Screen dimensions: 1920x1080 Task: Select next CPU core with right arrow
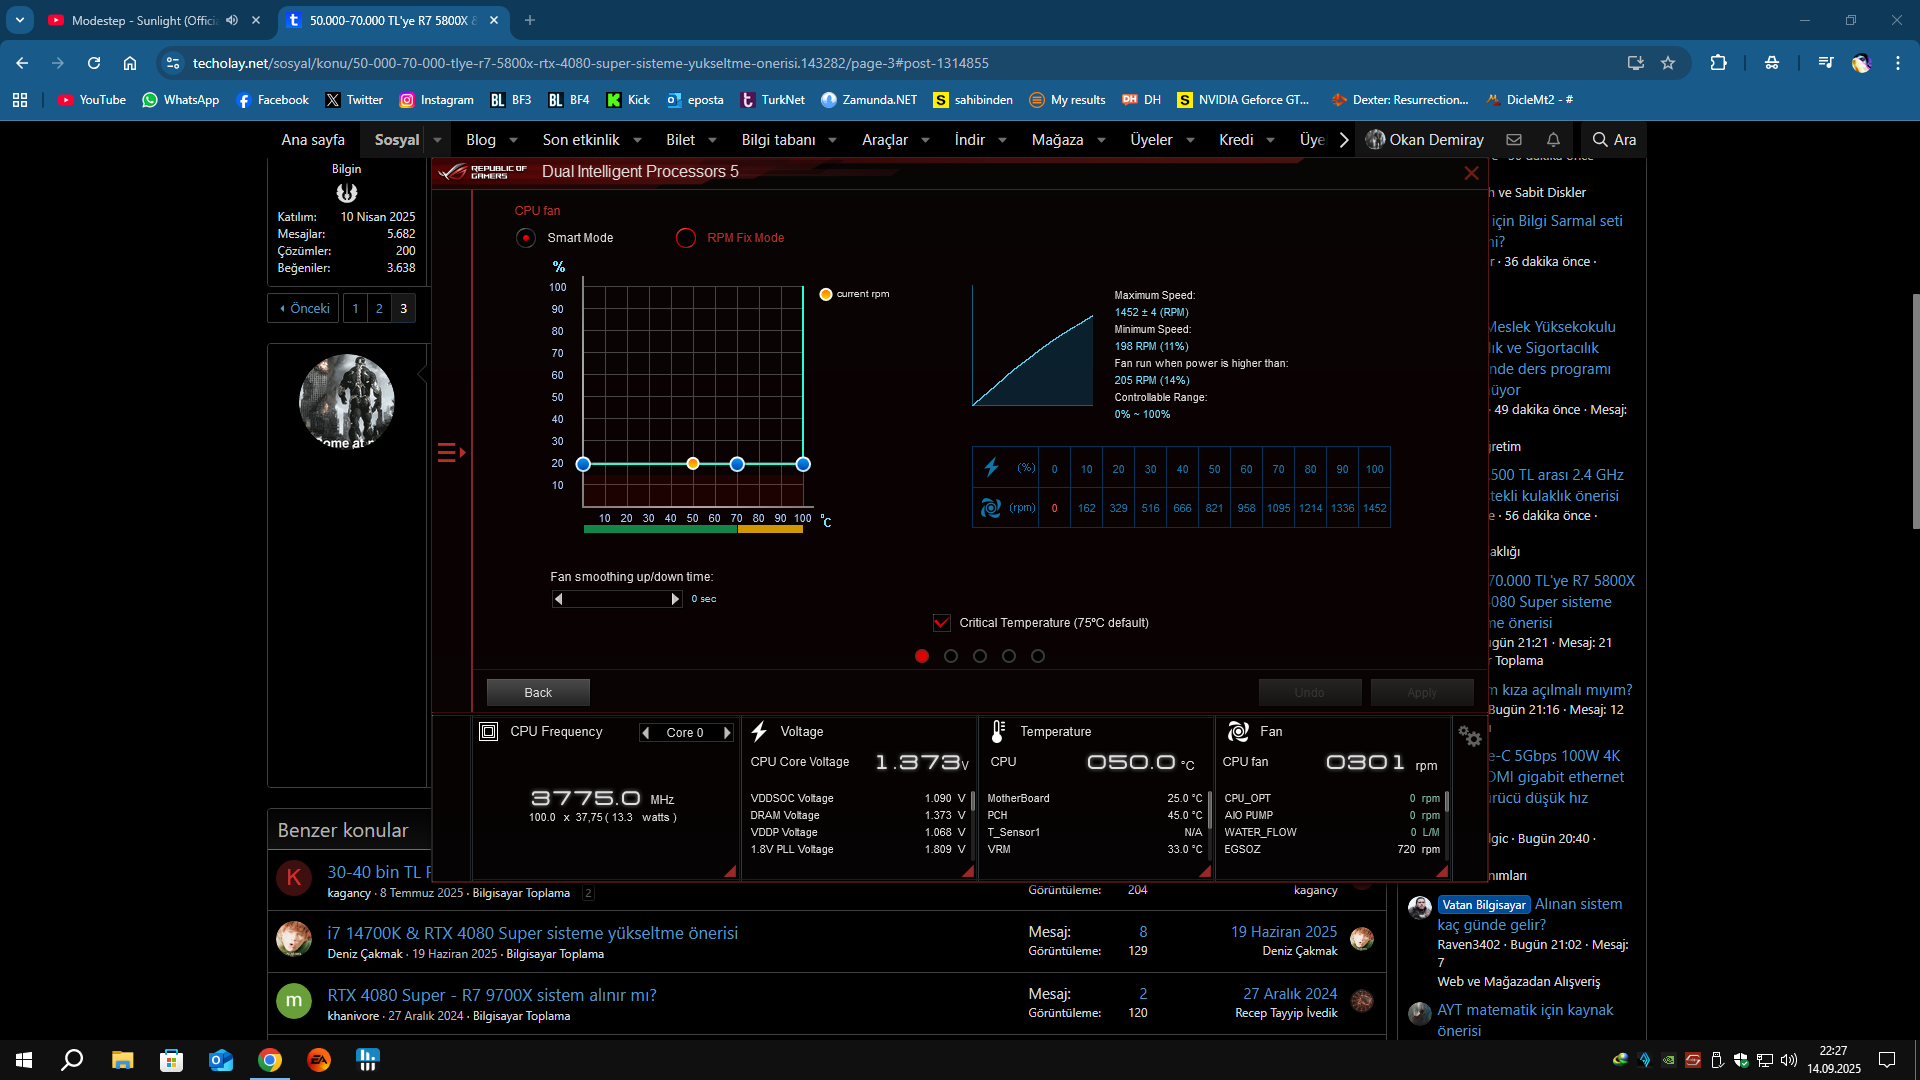click(x=727, y=733)
